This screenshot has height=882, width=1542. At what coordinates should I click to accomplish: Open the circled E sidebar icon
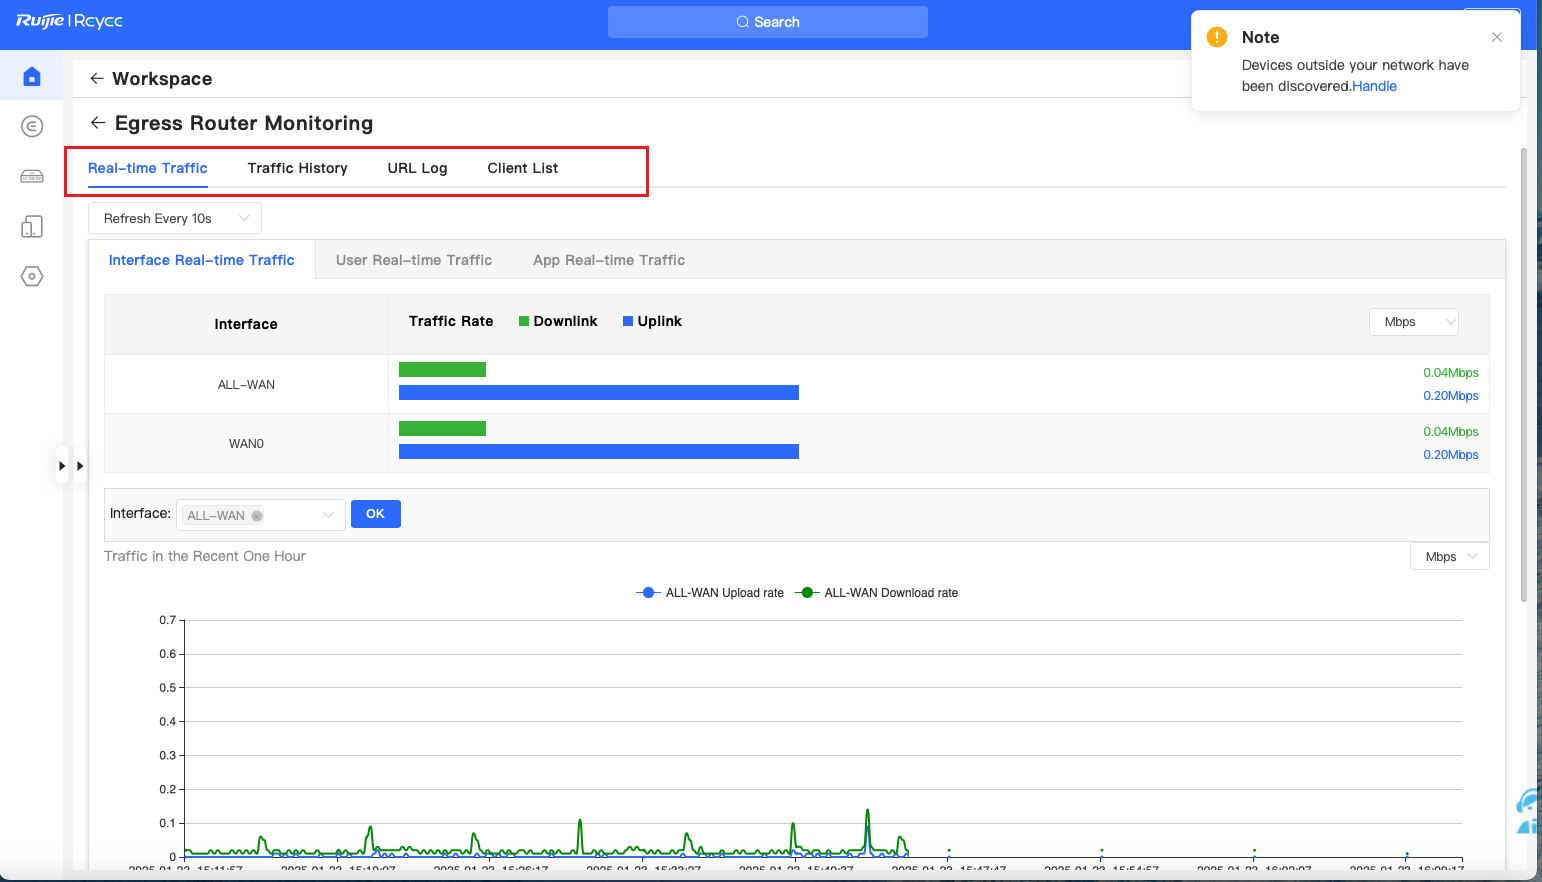pos(32,126)
